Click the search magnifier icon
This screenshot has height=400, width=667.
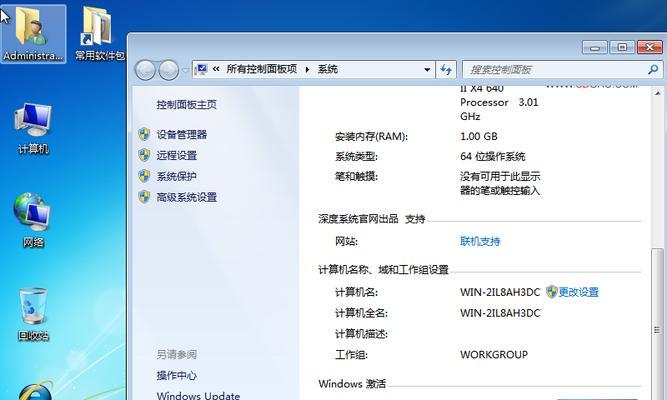point(653,69)
